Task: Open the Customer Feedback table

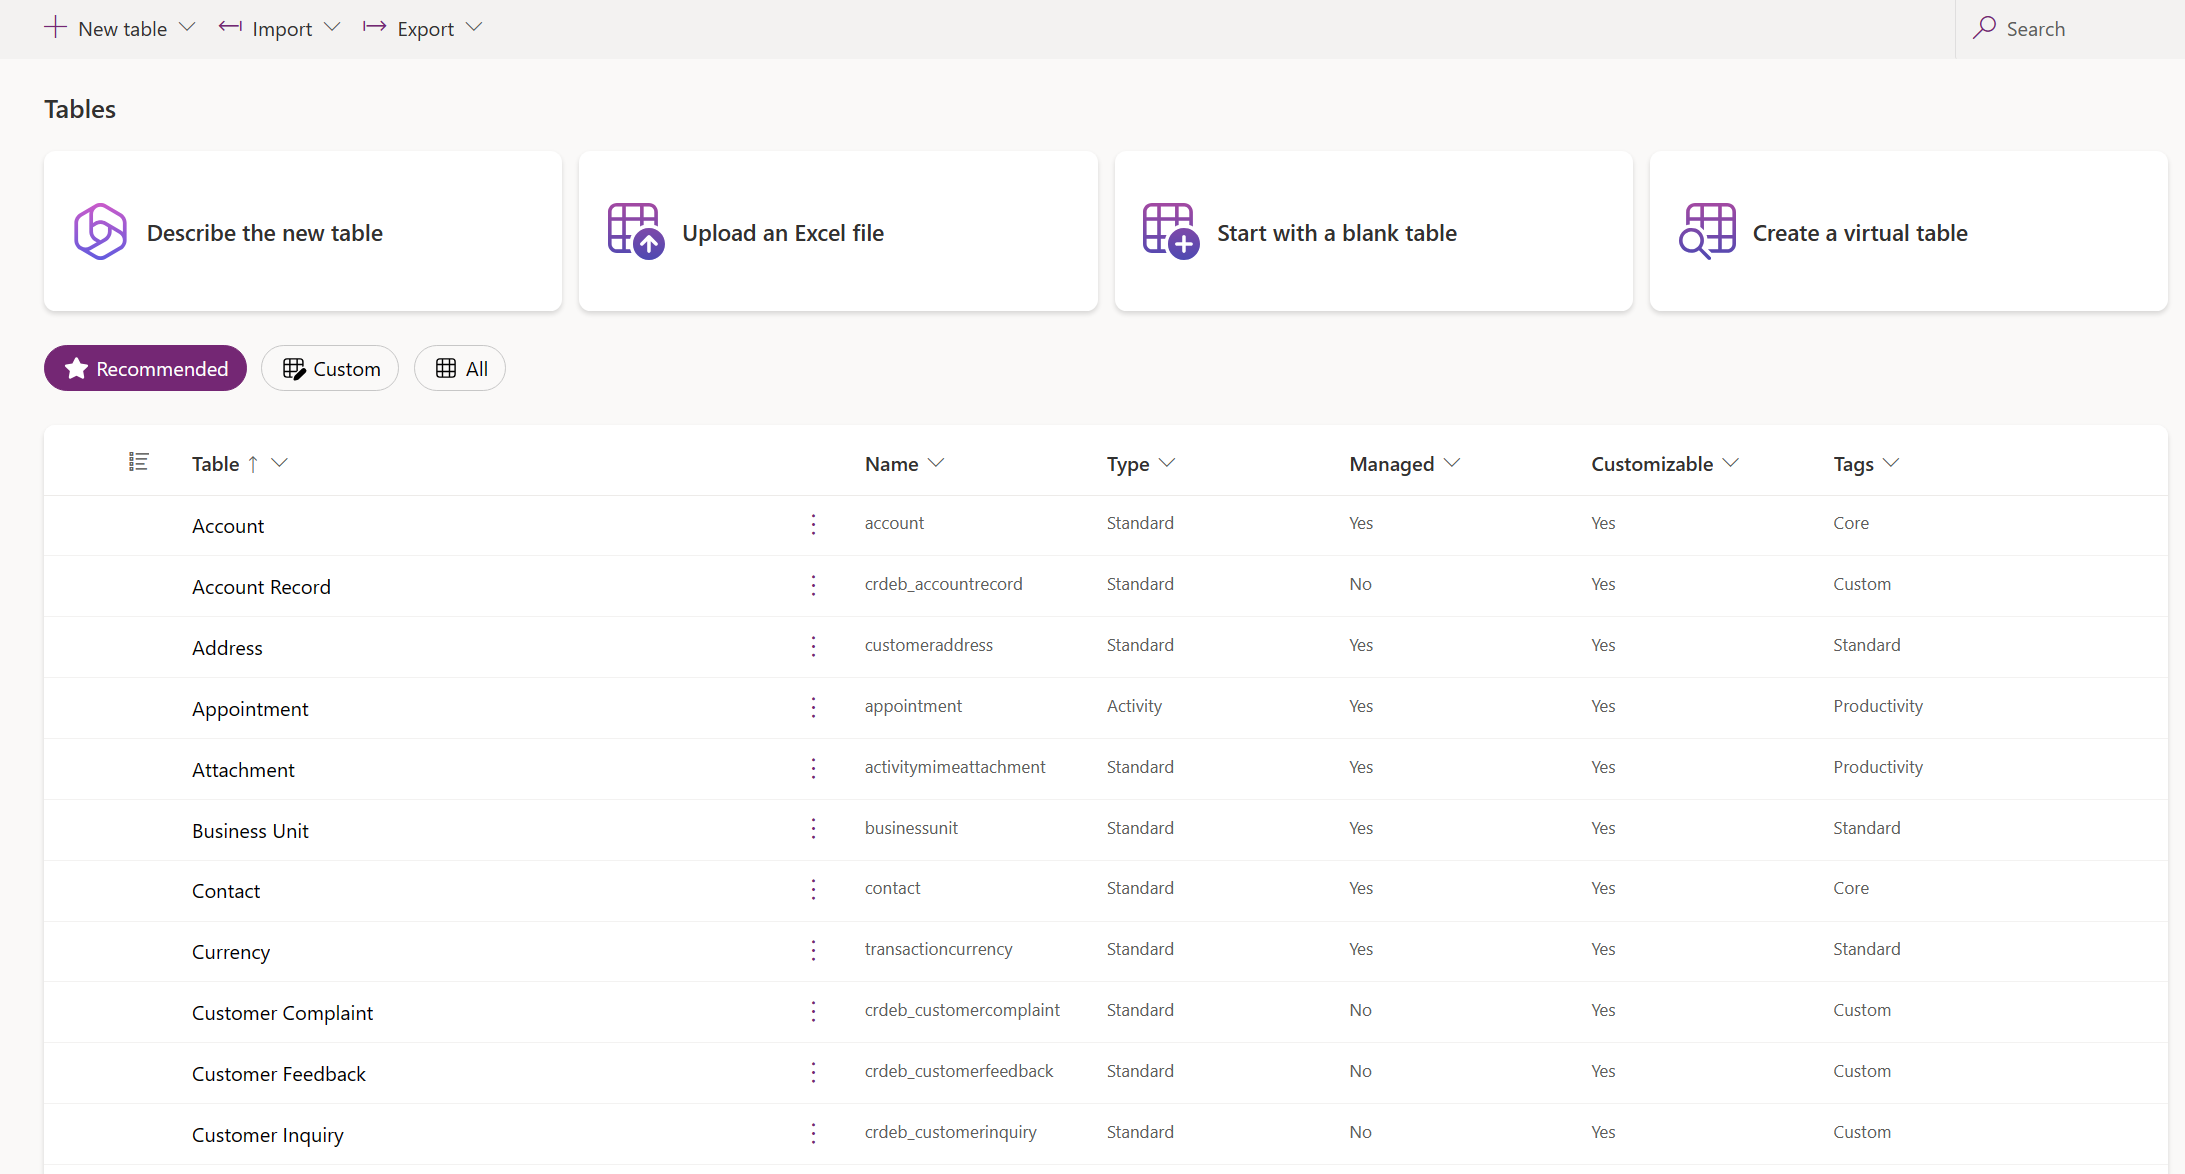Action: [x=277, y=1071]
